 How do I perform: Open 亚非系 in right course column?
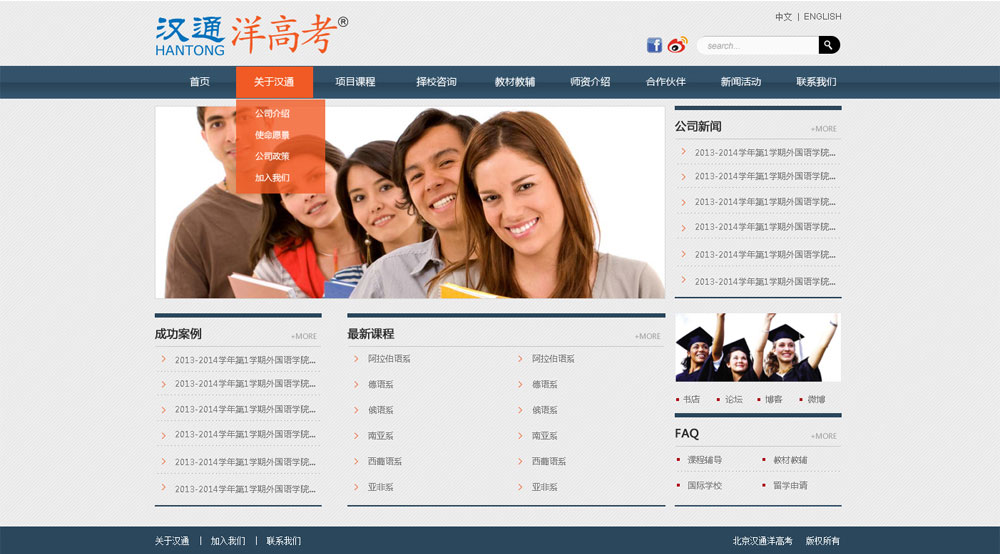point(545,487)
